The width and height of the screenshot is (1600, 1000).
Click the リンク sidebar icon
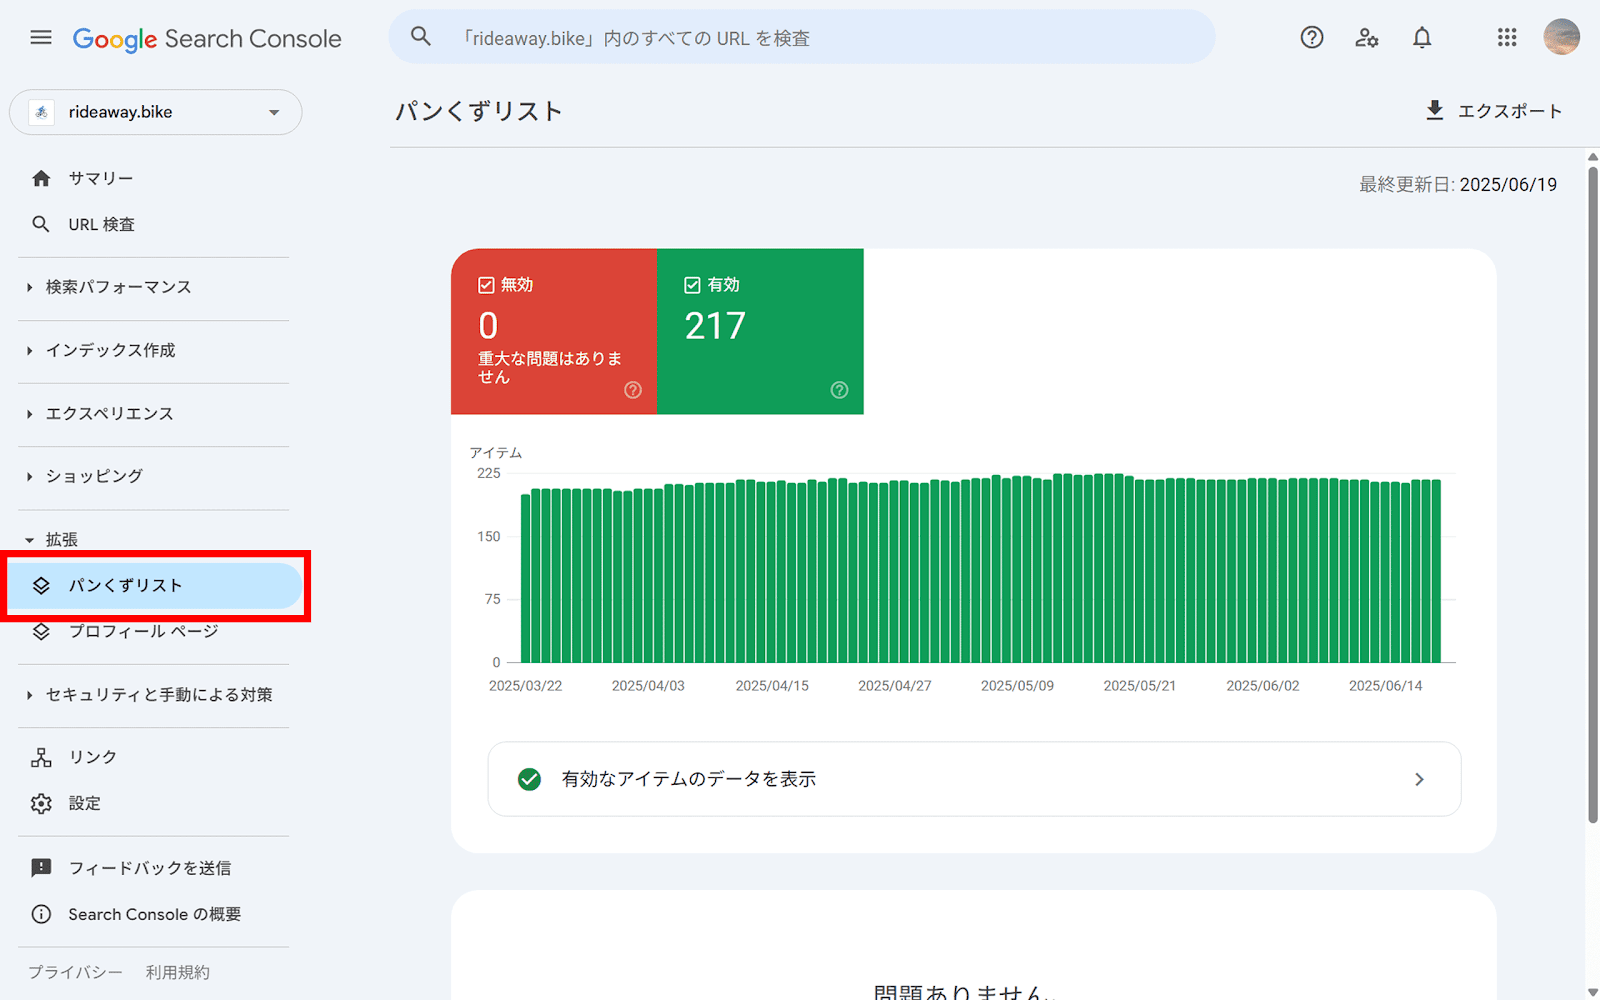[x=41, y=757]
